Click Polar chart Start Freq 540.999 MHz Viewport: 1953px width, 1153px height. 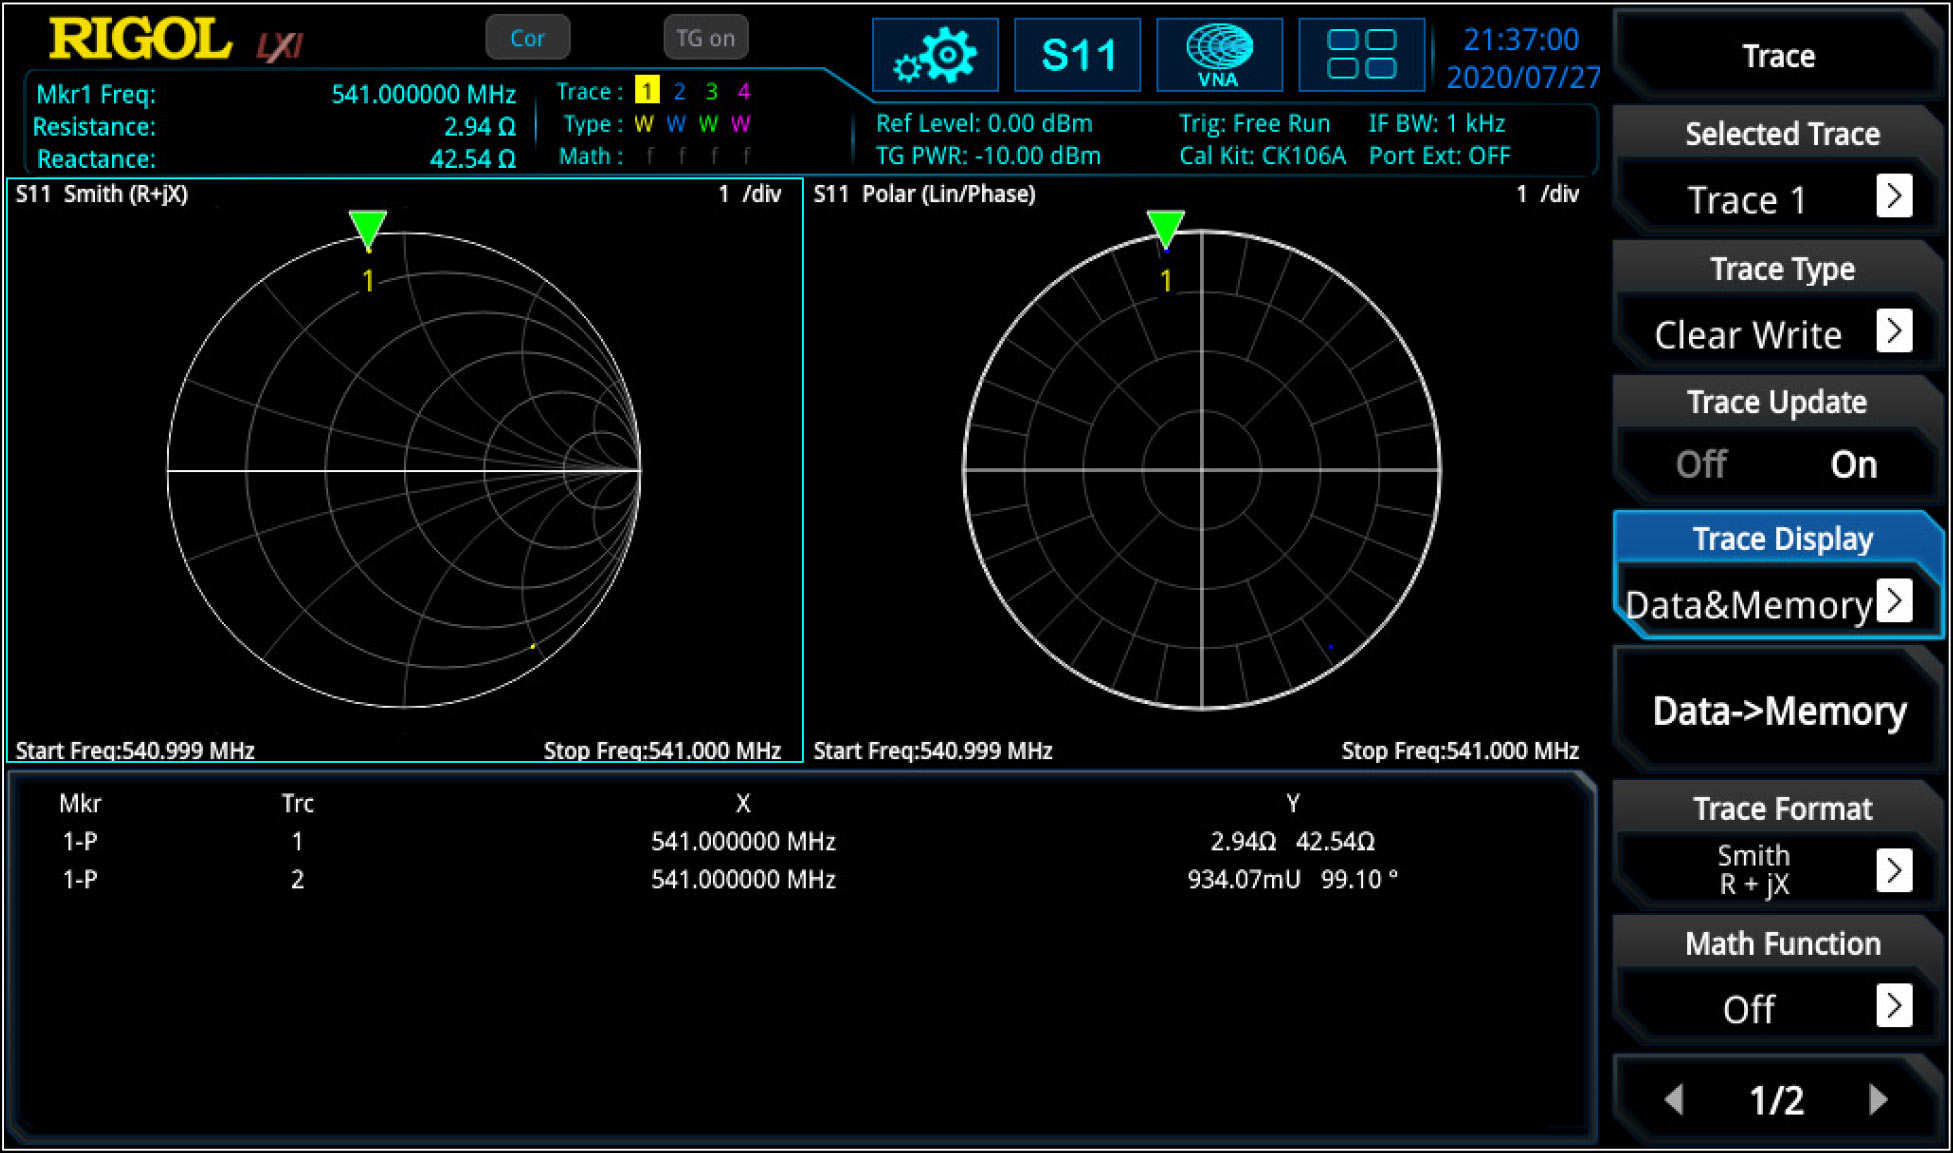tap(932, 750)
